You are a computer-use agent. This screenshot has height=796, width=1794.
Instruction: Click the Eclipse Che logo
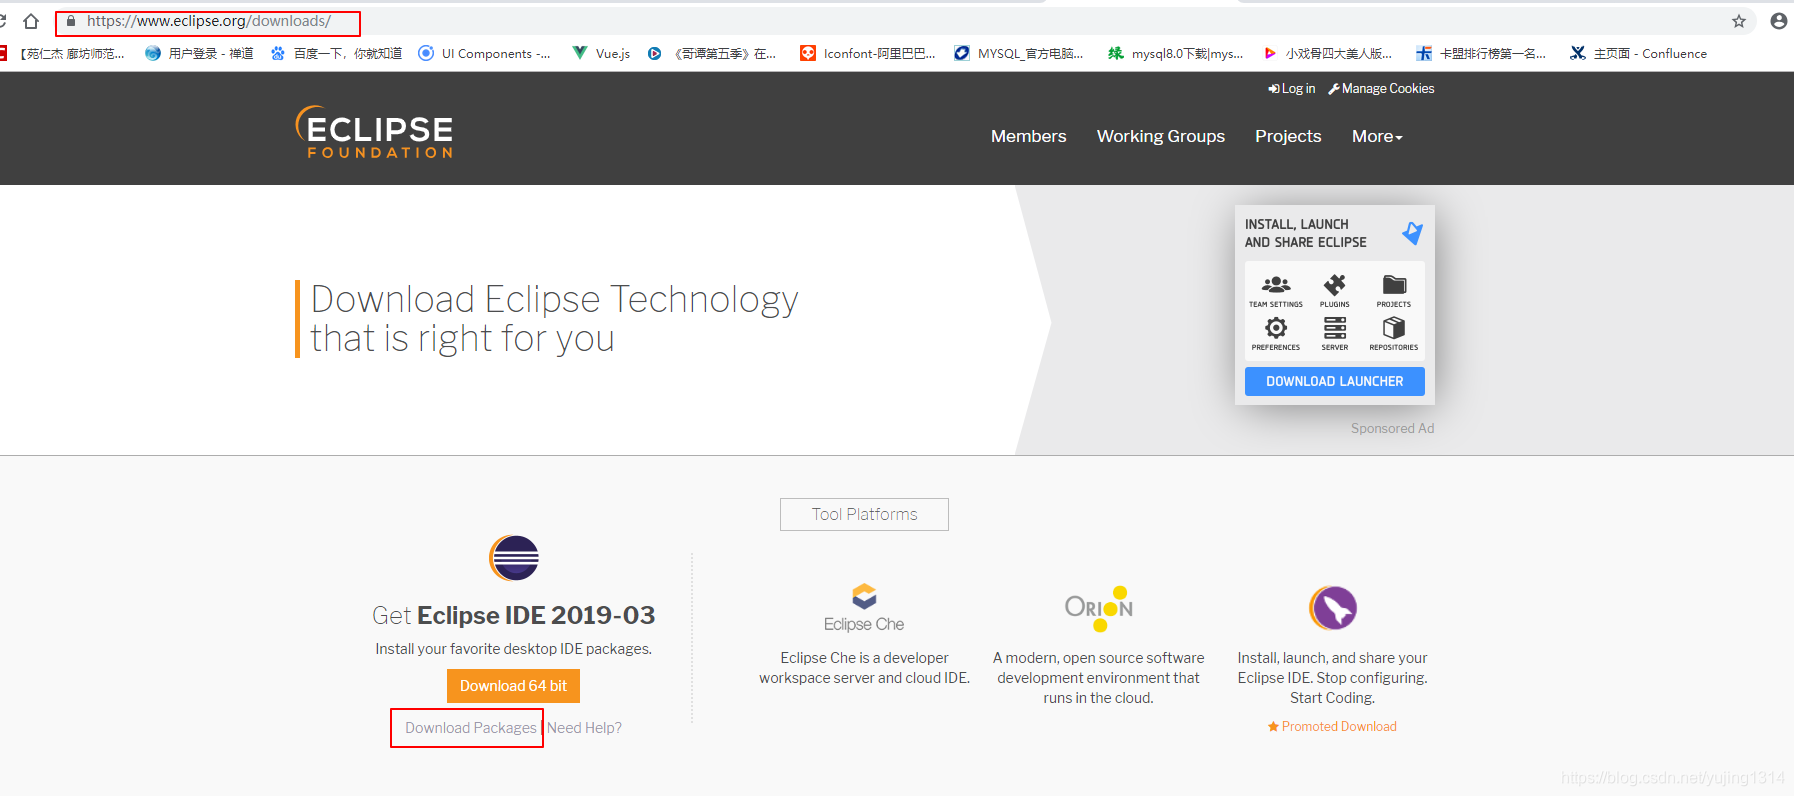pyautogui.click(x=864, y=608)
